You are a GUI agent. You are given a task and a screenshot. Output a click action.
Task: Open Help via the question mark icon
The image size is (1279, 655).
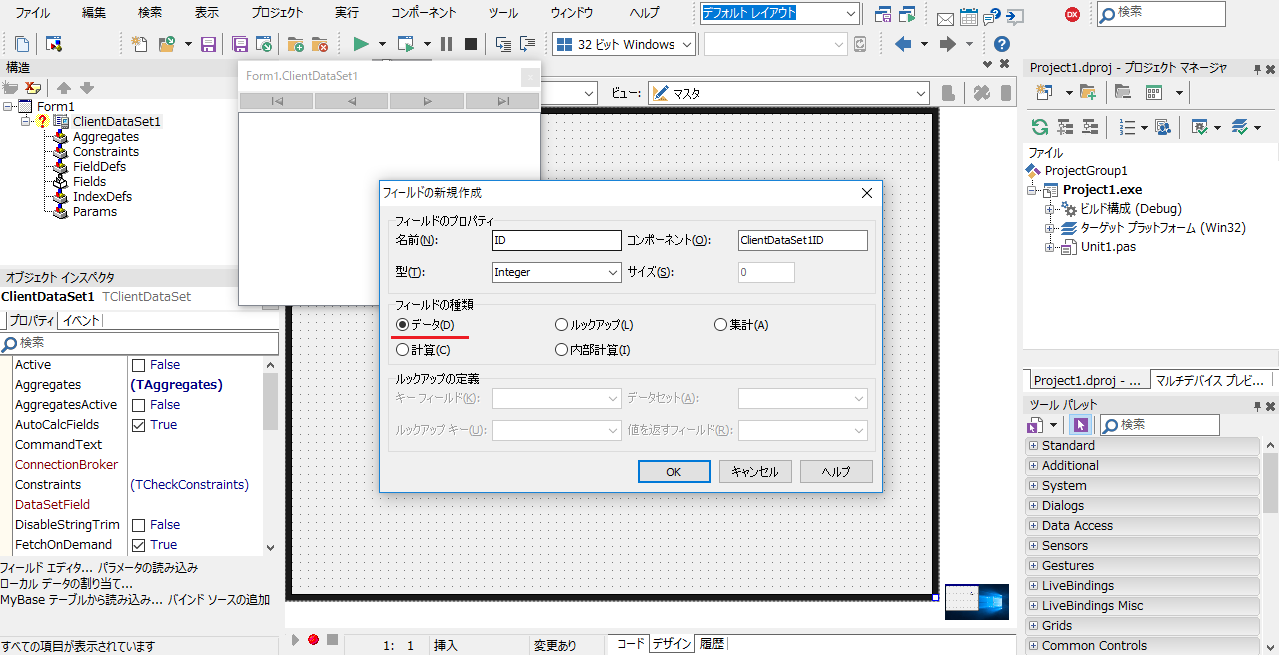1001,44
